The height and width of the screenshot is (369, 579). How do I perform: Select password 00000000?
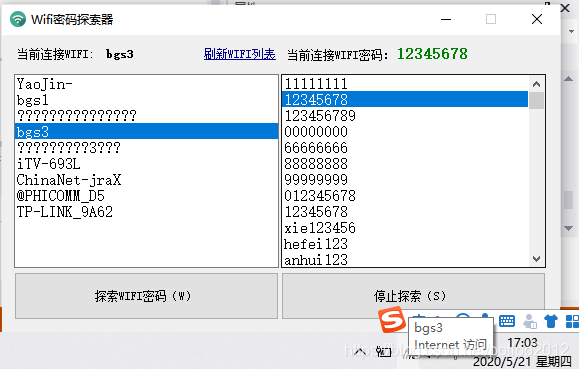pos(405,131)
